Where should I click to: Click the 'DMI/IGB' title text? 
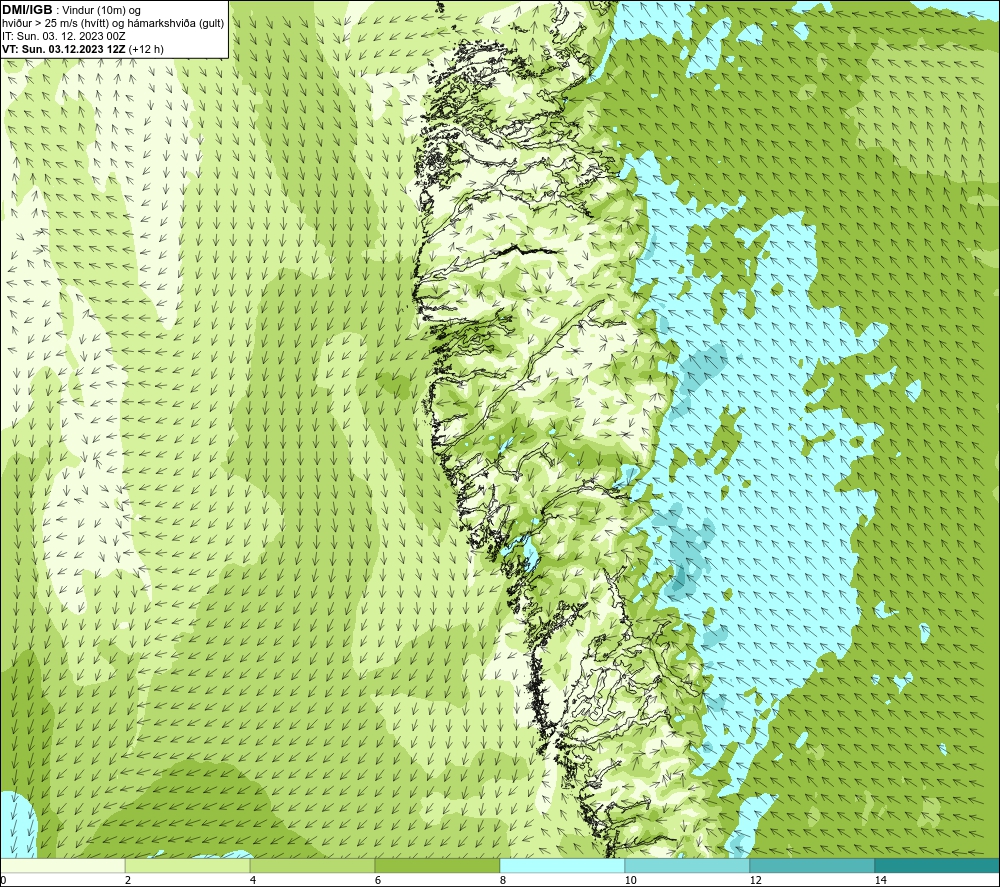27,10
